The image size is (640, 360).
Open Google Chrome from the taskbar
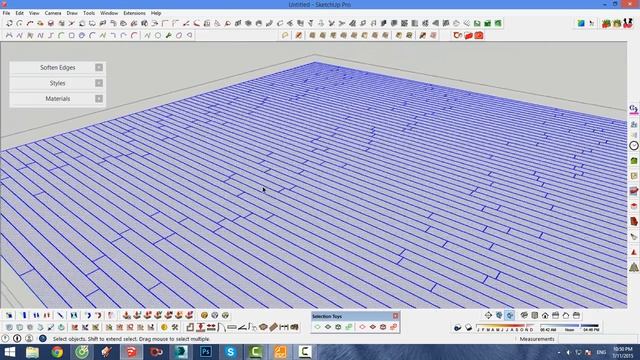tap(57, 352)
